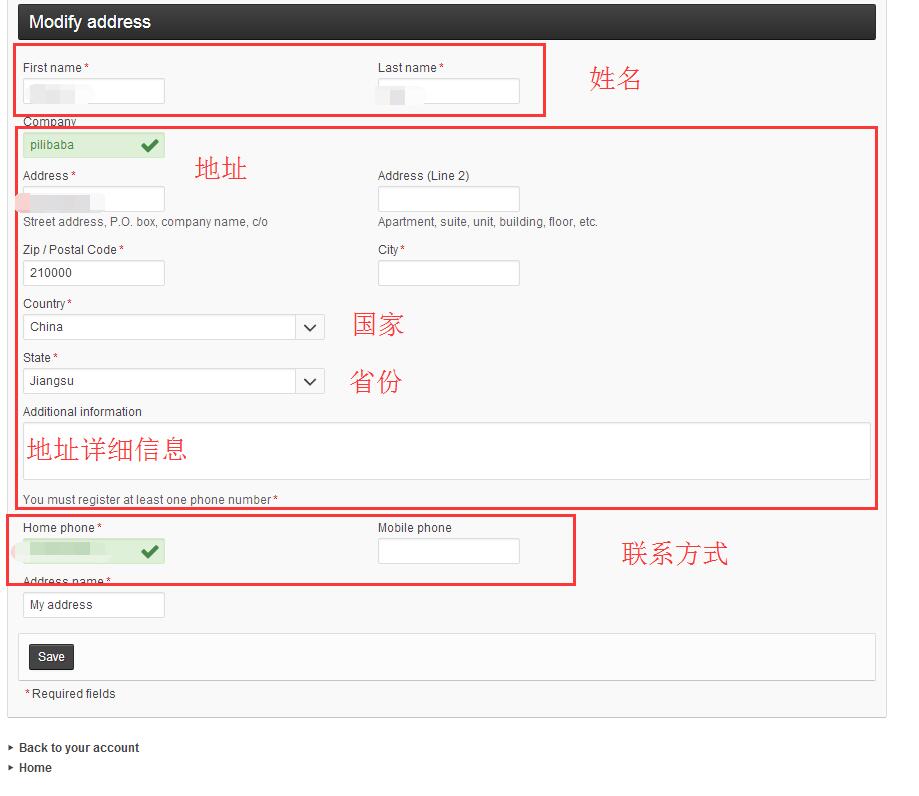Edit the Address name field "My address"
The width and height of the screenshot is (919, 796).
click(x=94, y=605)
